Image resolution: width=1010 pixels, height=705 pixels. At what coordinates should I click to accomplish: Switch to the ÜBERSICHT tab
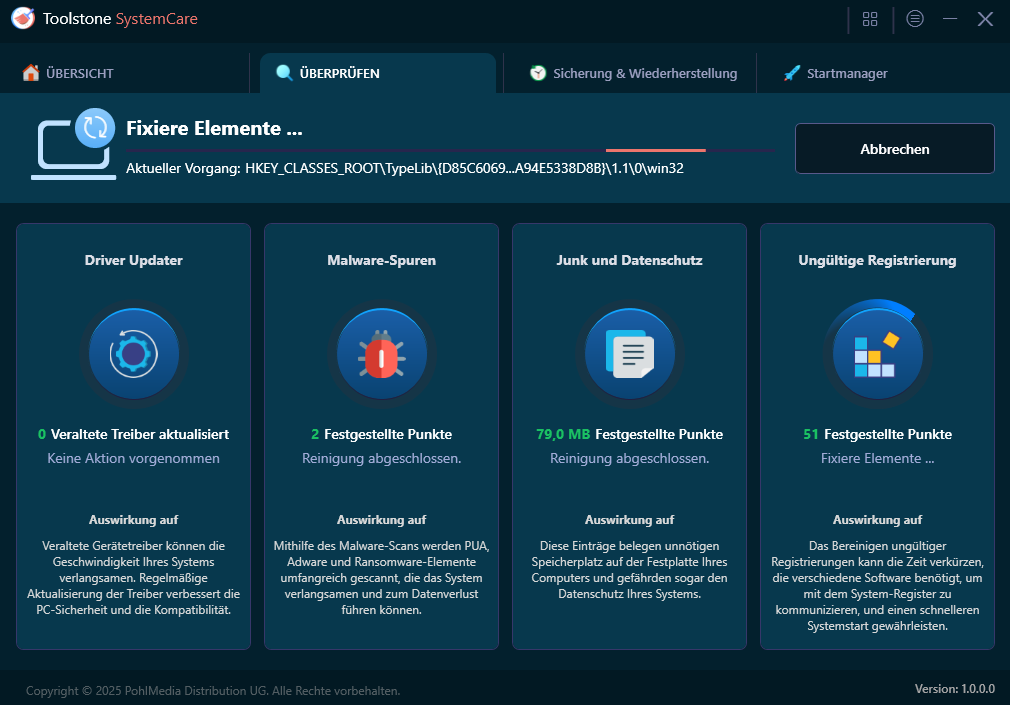68,73
